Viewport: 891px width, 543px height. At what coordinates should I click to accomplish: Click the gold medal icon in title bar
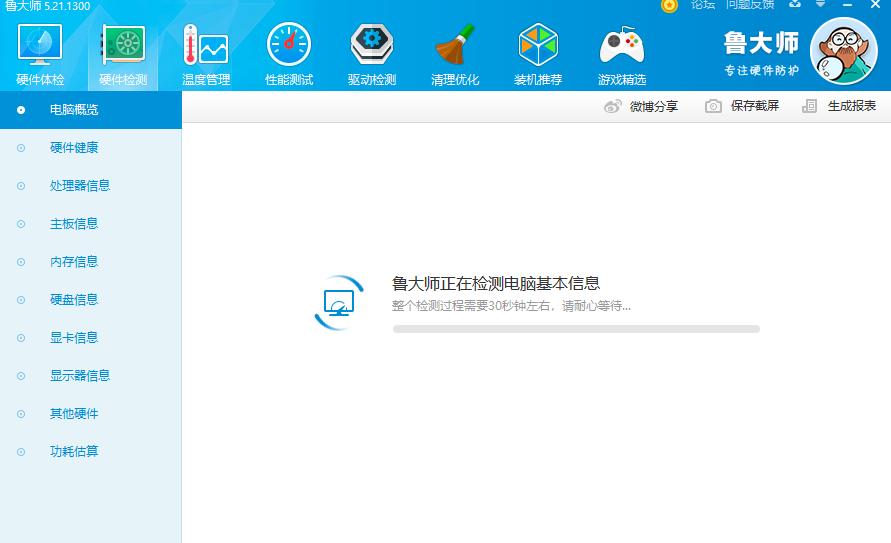(x=669, y=5)
